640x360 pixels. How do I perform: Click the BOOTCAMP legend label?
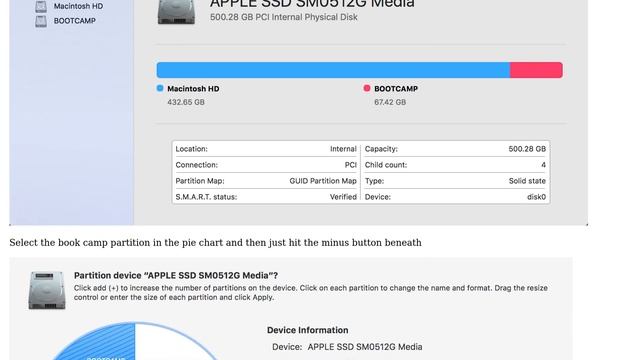tap(396, 89)
